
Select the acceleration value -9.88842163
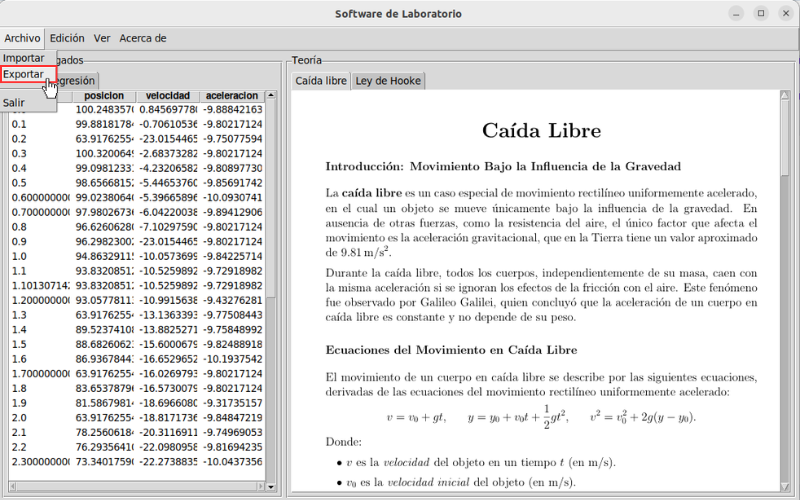[x=232, y=110]
